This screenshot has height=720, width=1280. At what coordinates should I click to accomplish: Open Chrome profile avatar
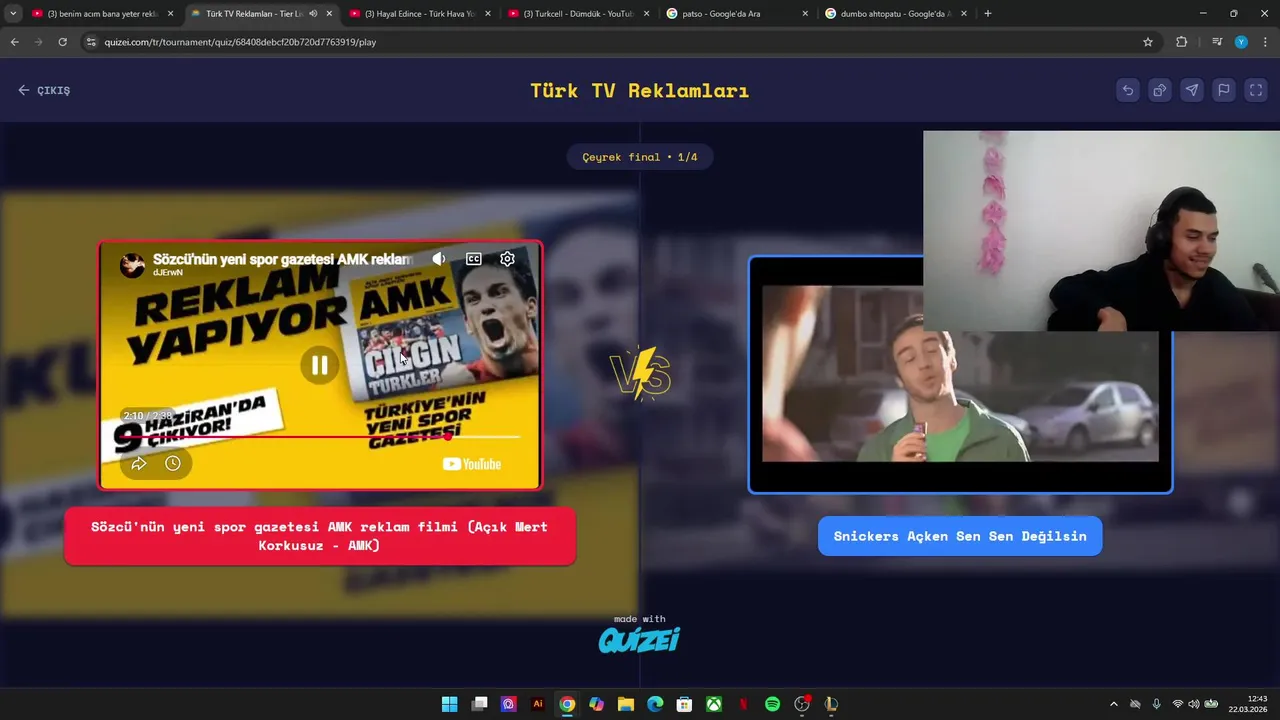(1241, 42)
